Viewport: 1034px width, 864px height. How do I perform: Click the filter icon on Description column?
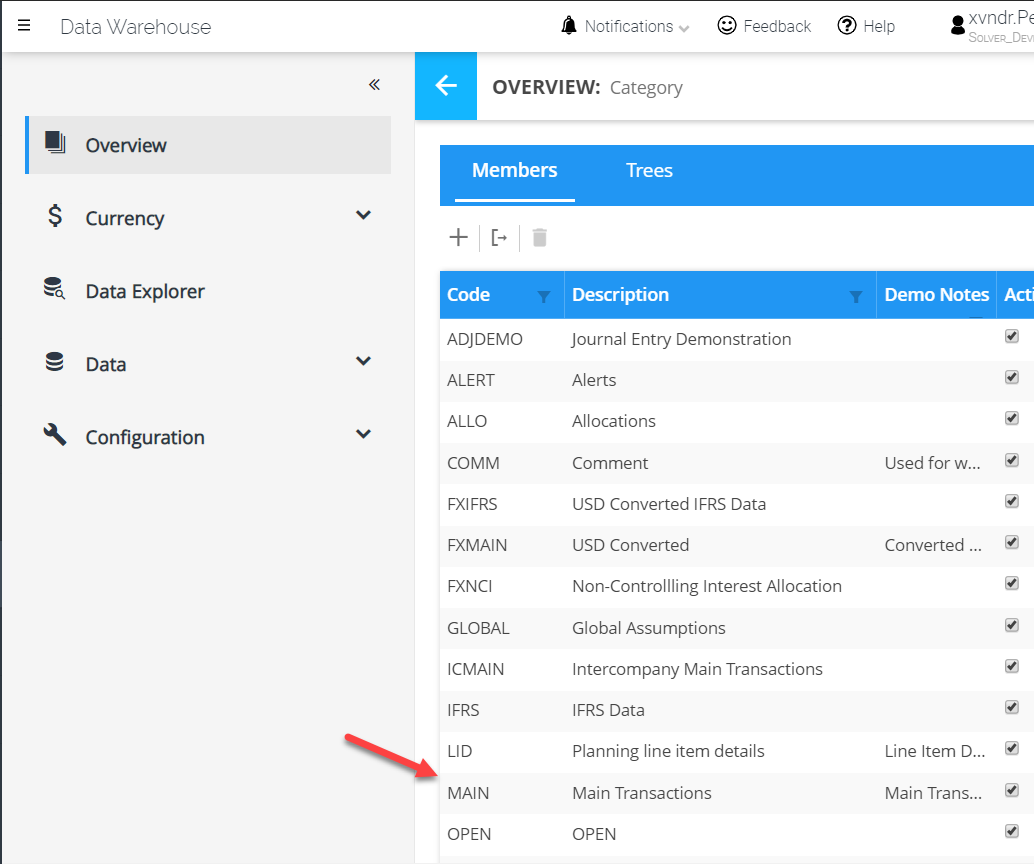tap(855, 296)
